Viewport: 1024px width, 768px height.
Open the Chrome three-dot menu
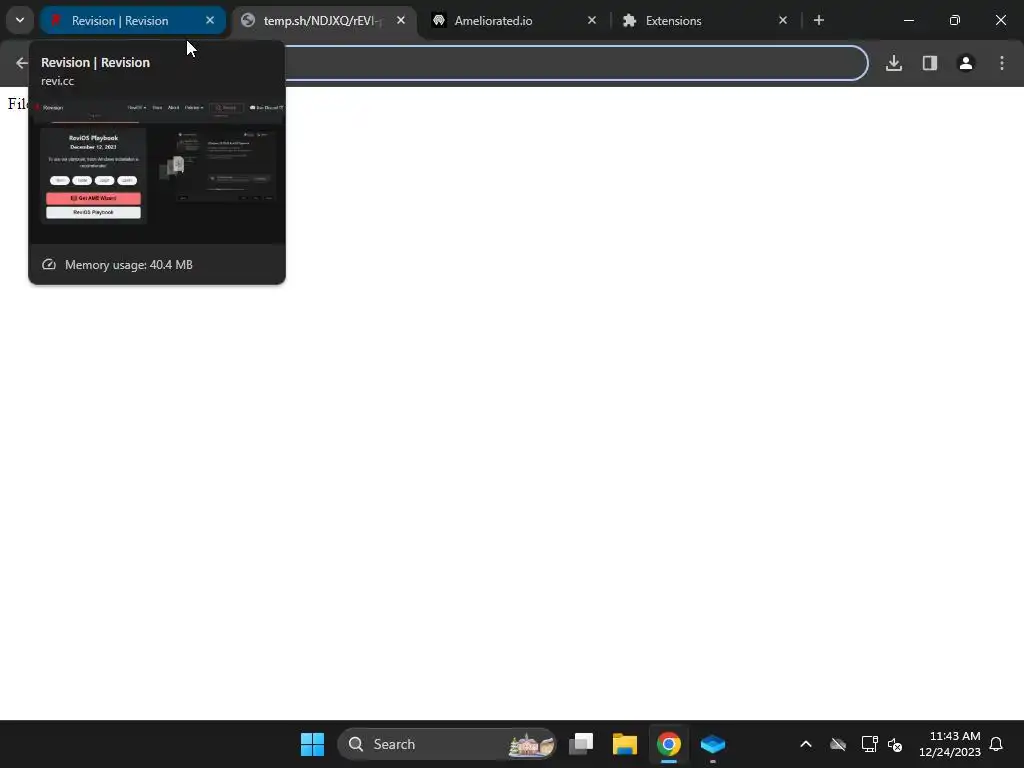tap(1002, 63)
